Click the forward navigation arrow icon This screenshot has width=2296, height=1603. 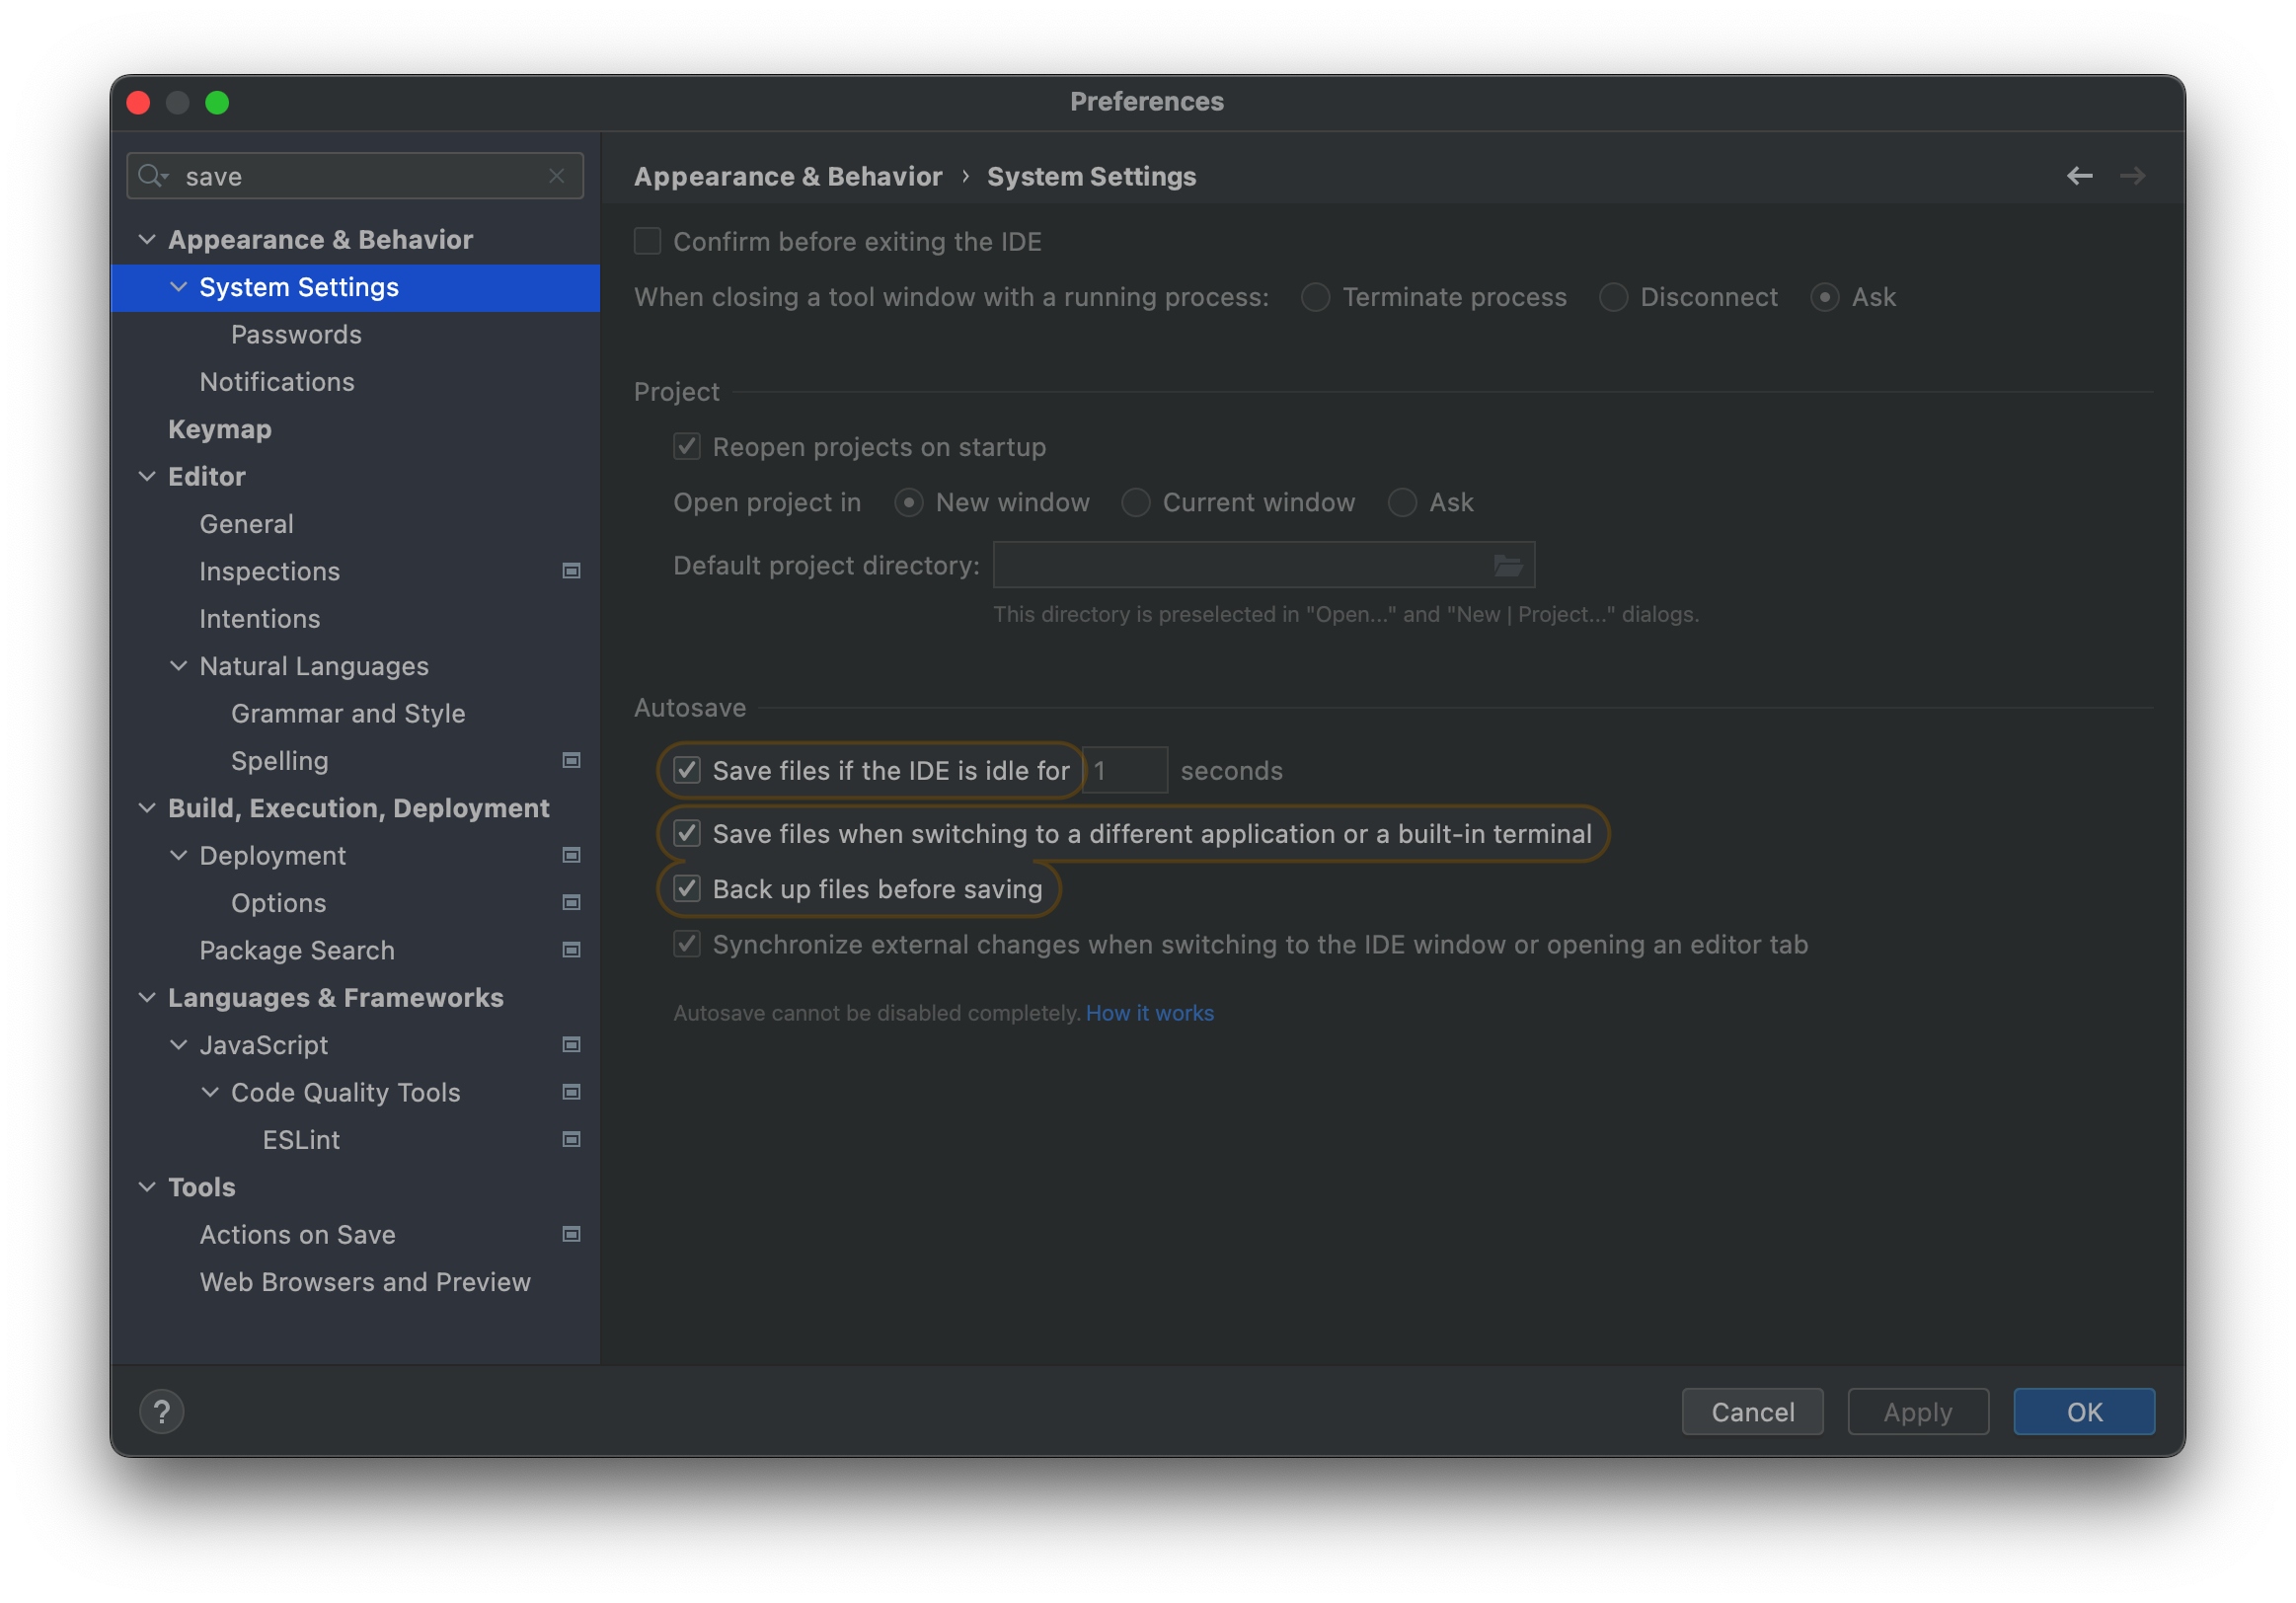(x=2132, y=176)
